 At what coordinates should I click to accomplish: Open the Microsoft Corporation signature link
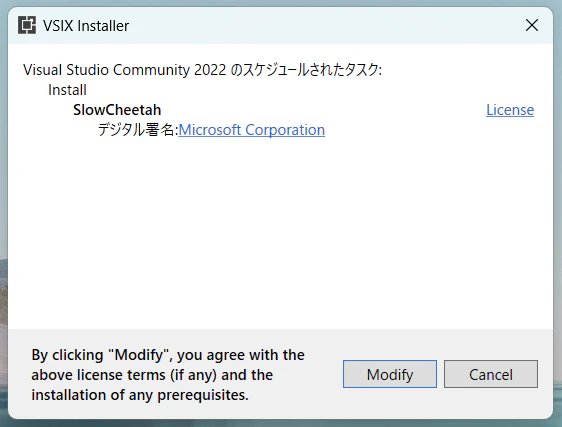(252, 130)
